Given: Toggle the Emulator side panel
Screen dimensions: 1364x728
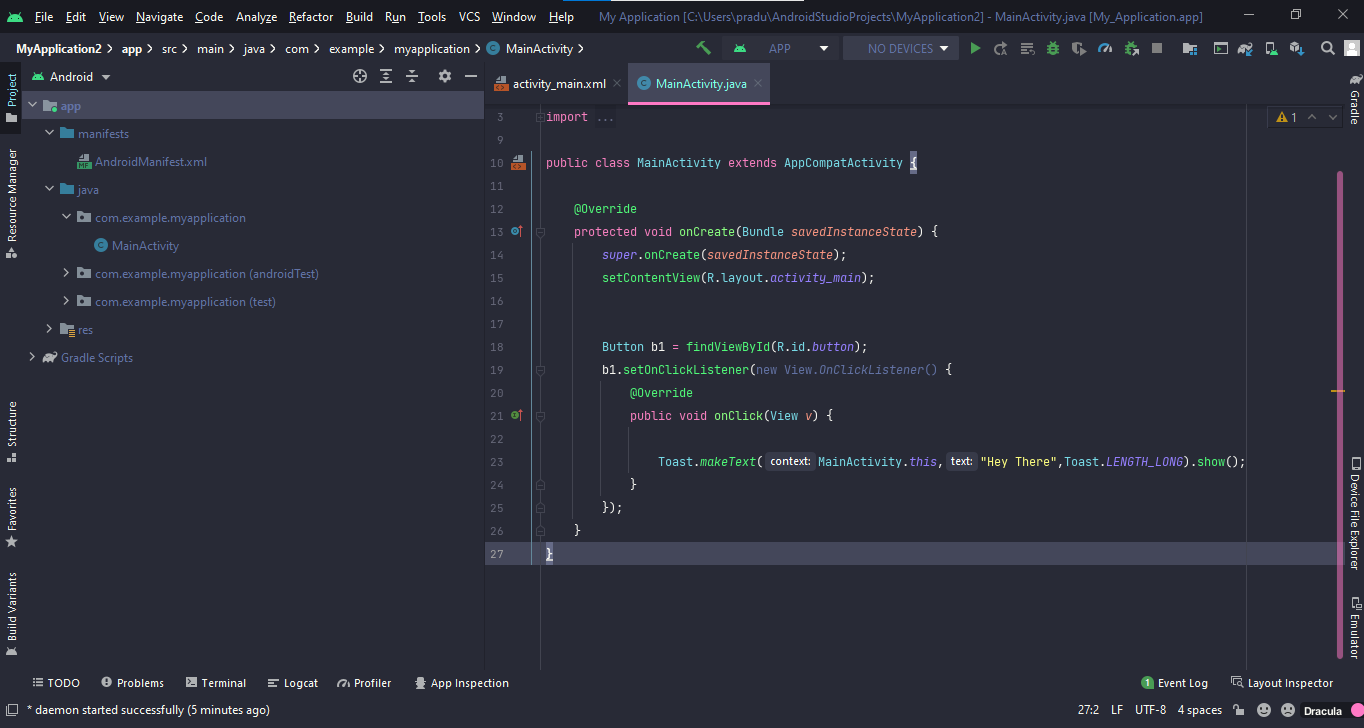Looking at the screenshot, I should tap(1354, 627).
